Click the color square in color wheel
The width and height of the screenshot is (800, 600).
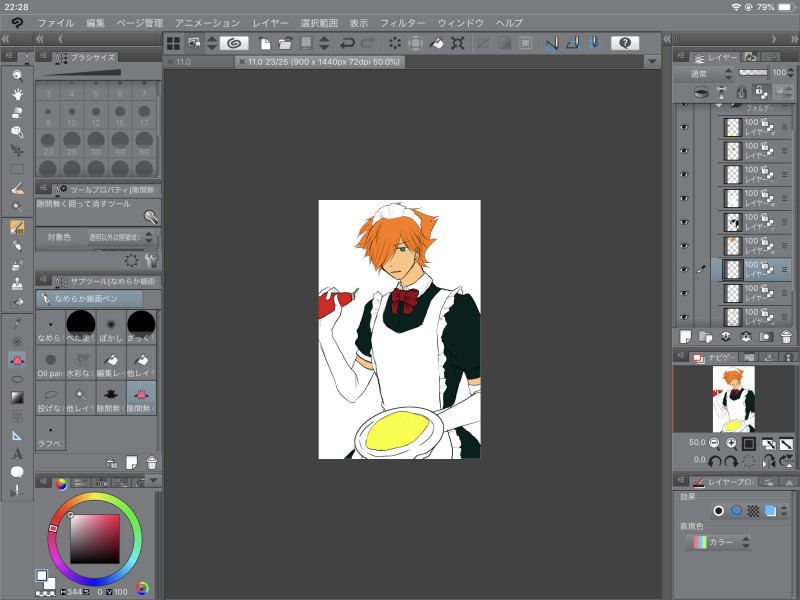tap(95, 538)
